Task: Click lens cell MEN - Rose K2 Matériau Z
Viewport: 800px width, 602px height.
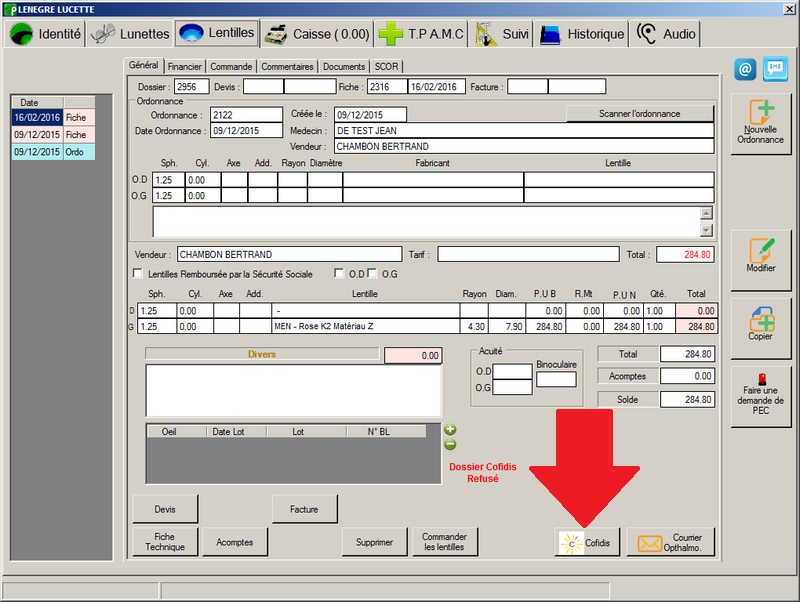Action: click(x=366, y=326)
